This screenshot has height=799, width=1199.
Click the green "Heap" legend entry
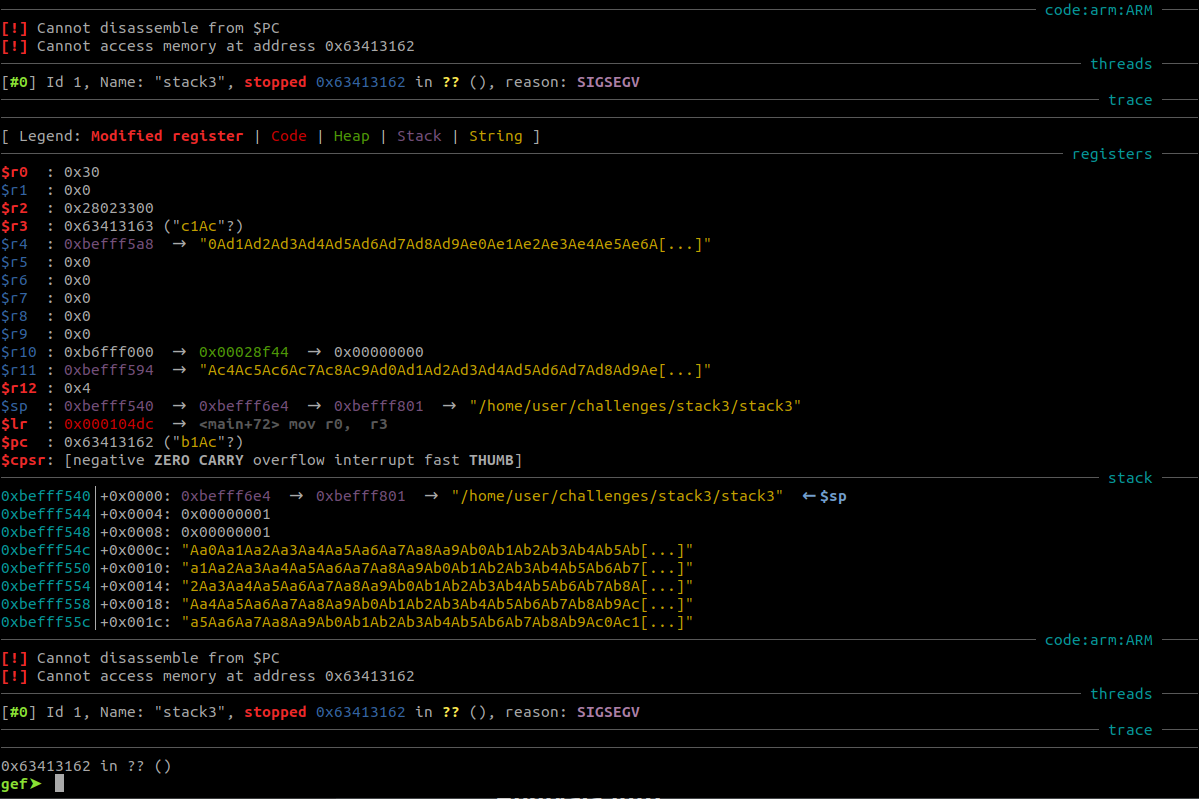pos(351,136)
